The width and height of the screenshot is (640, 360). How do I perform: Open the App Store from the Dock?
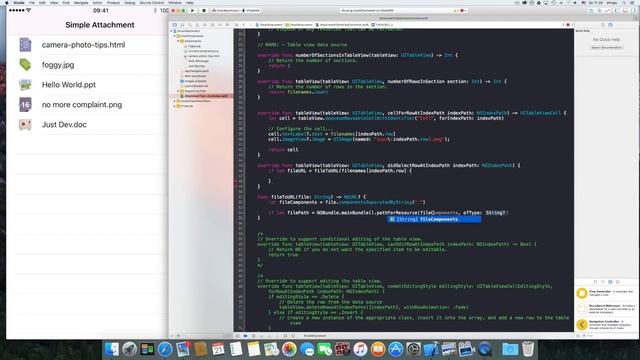tap(396, 349)
